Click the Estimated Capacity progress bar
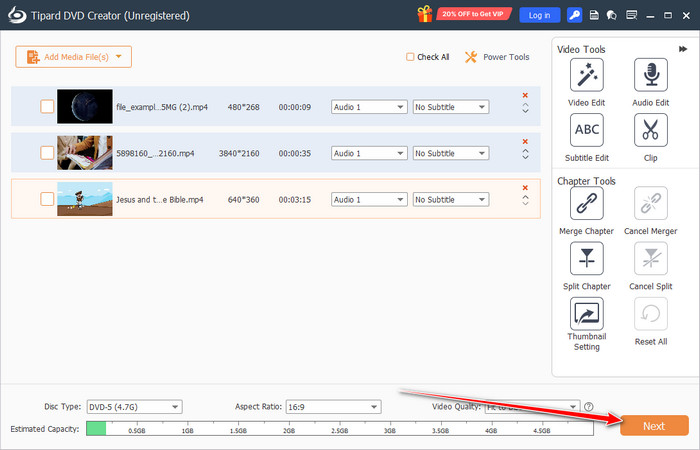The image size is (700, 450). click(340, 428)
